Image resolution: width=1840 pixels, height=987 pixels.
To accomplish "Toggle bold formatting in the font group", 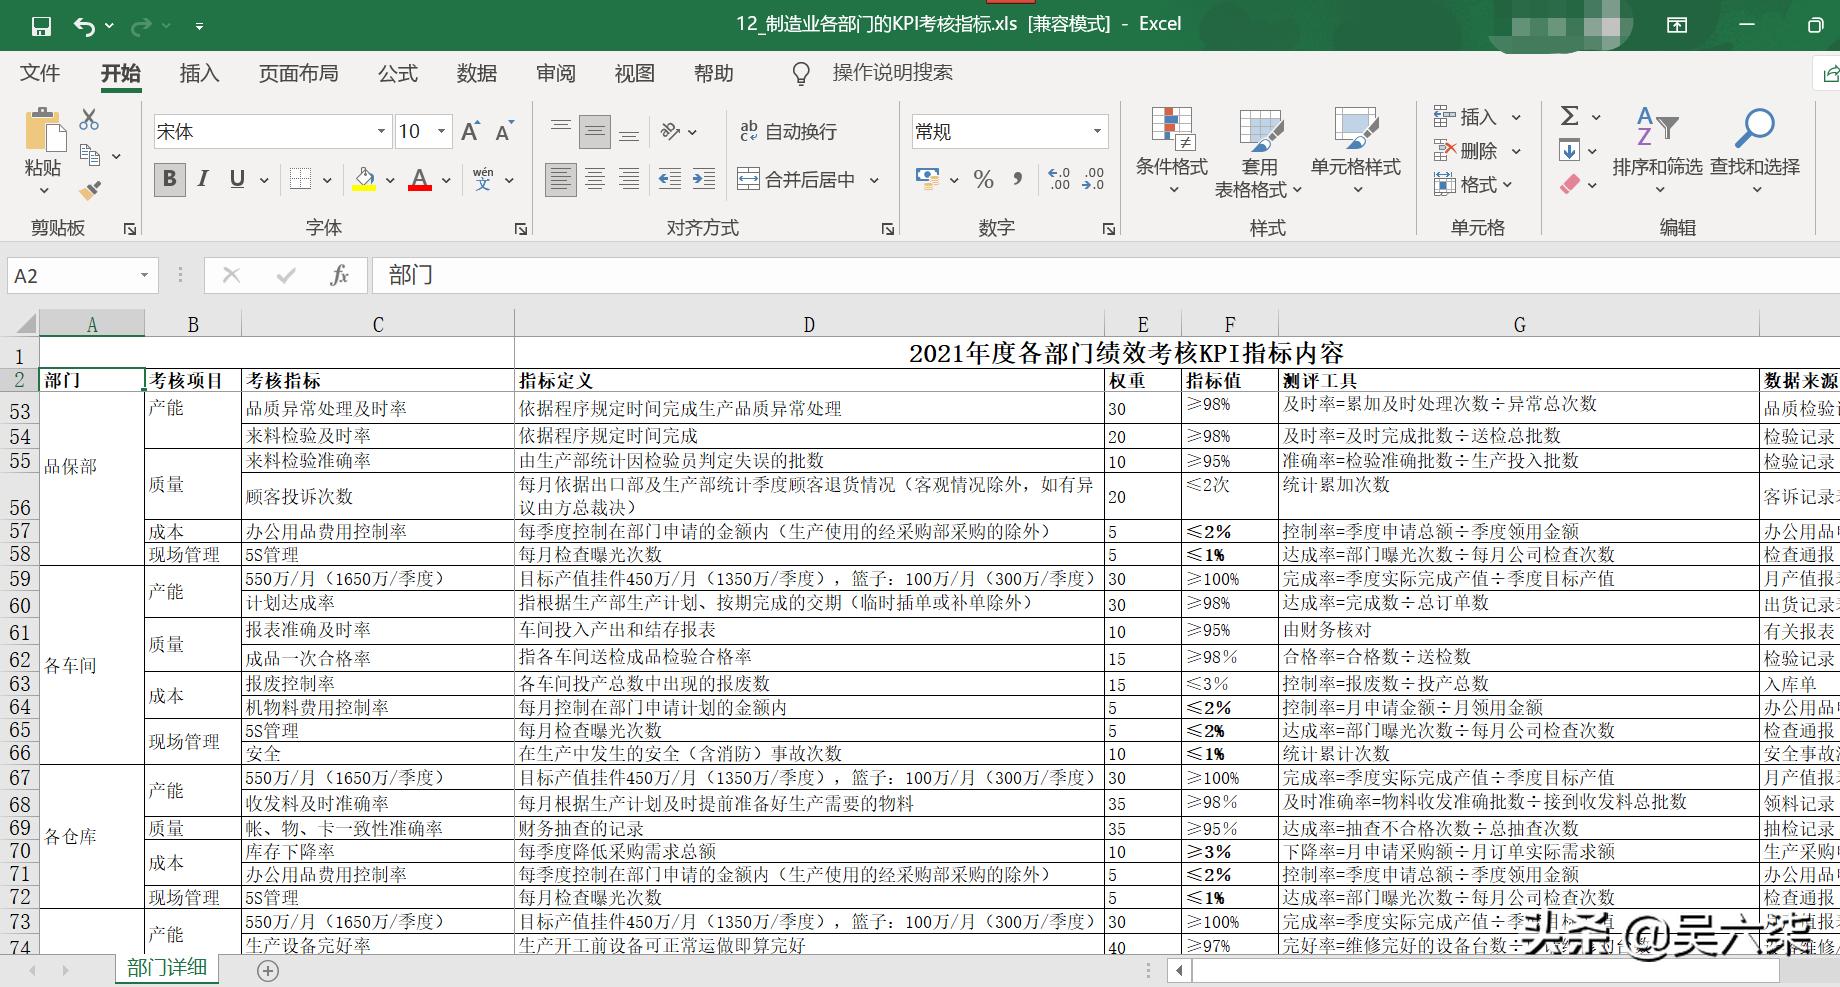I will [168, 180].
